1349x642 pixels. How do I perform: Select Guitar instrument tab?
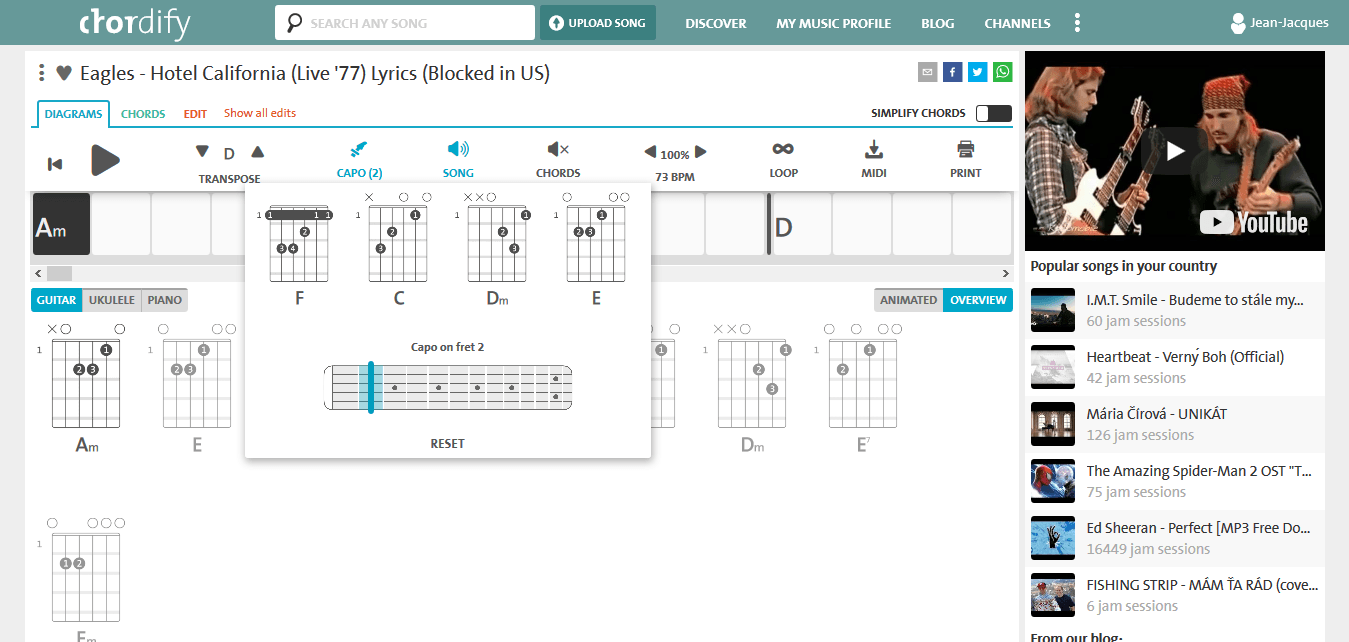pyautogui.click(x=57, y=300)
